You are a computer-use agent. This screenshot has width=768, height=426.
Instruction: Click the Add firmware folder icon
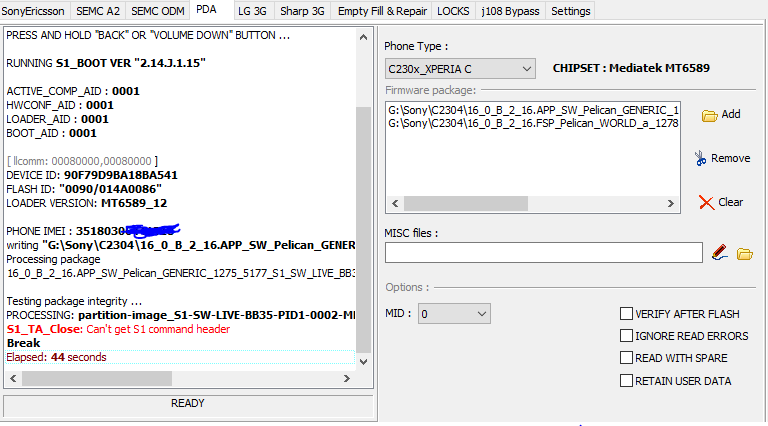[x=709, y=116]
